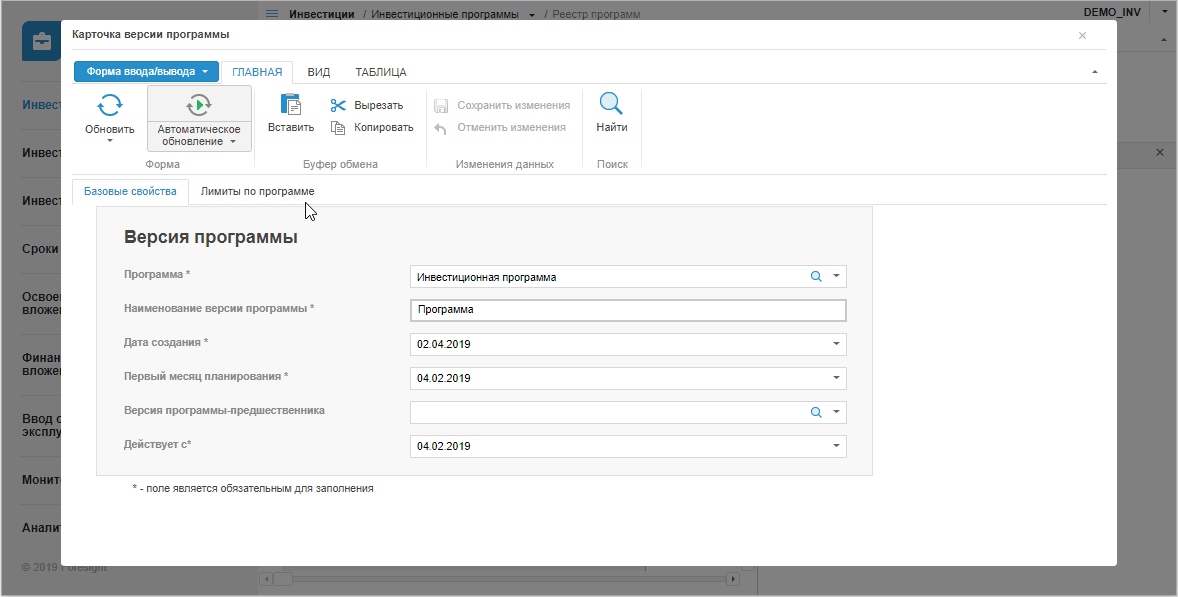Collapse the ribbon using the arrow
Screen dimensions: 1178x597
point(1094,72)
